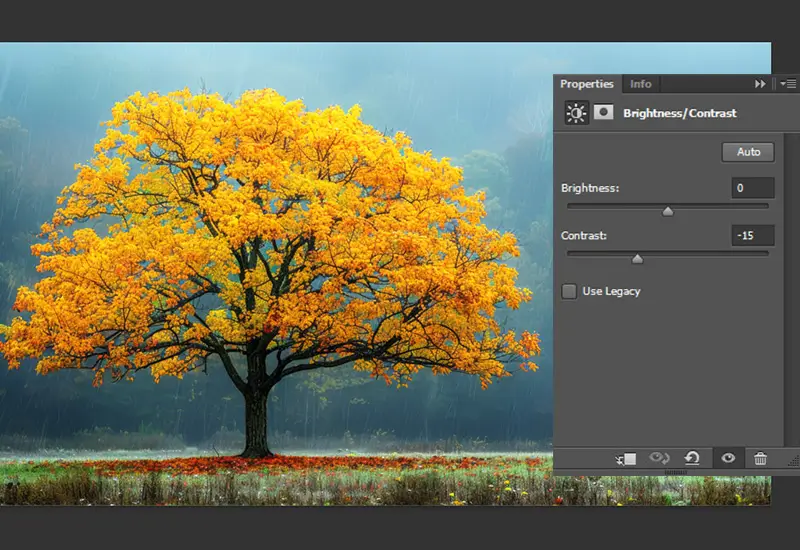Image resolution: width=800 pixels, height=550 pixels.
Task: Click the clip to layer icon
Action: coord(627,458)
